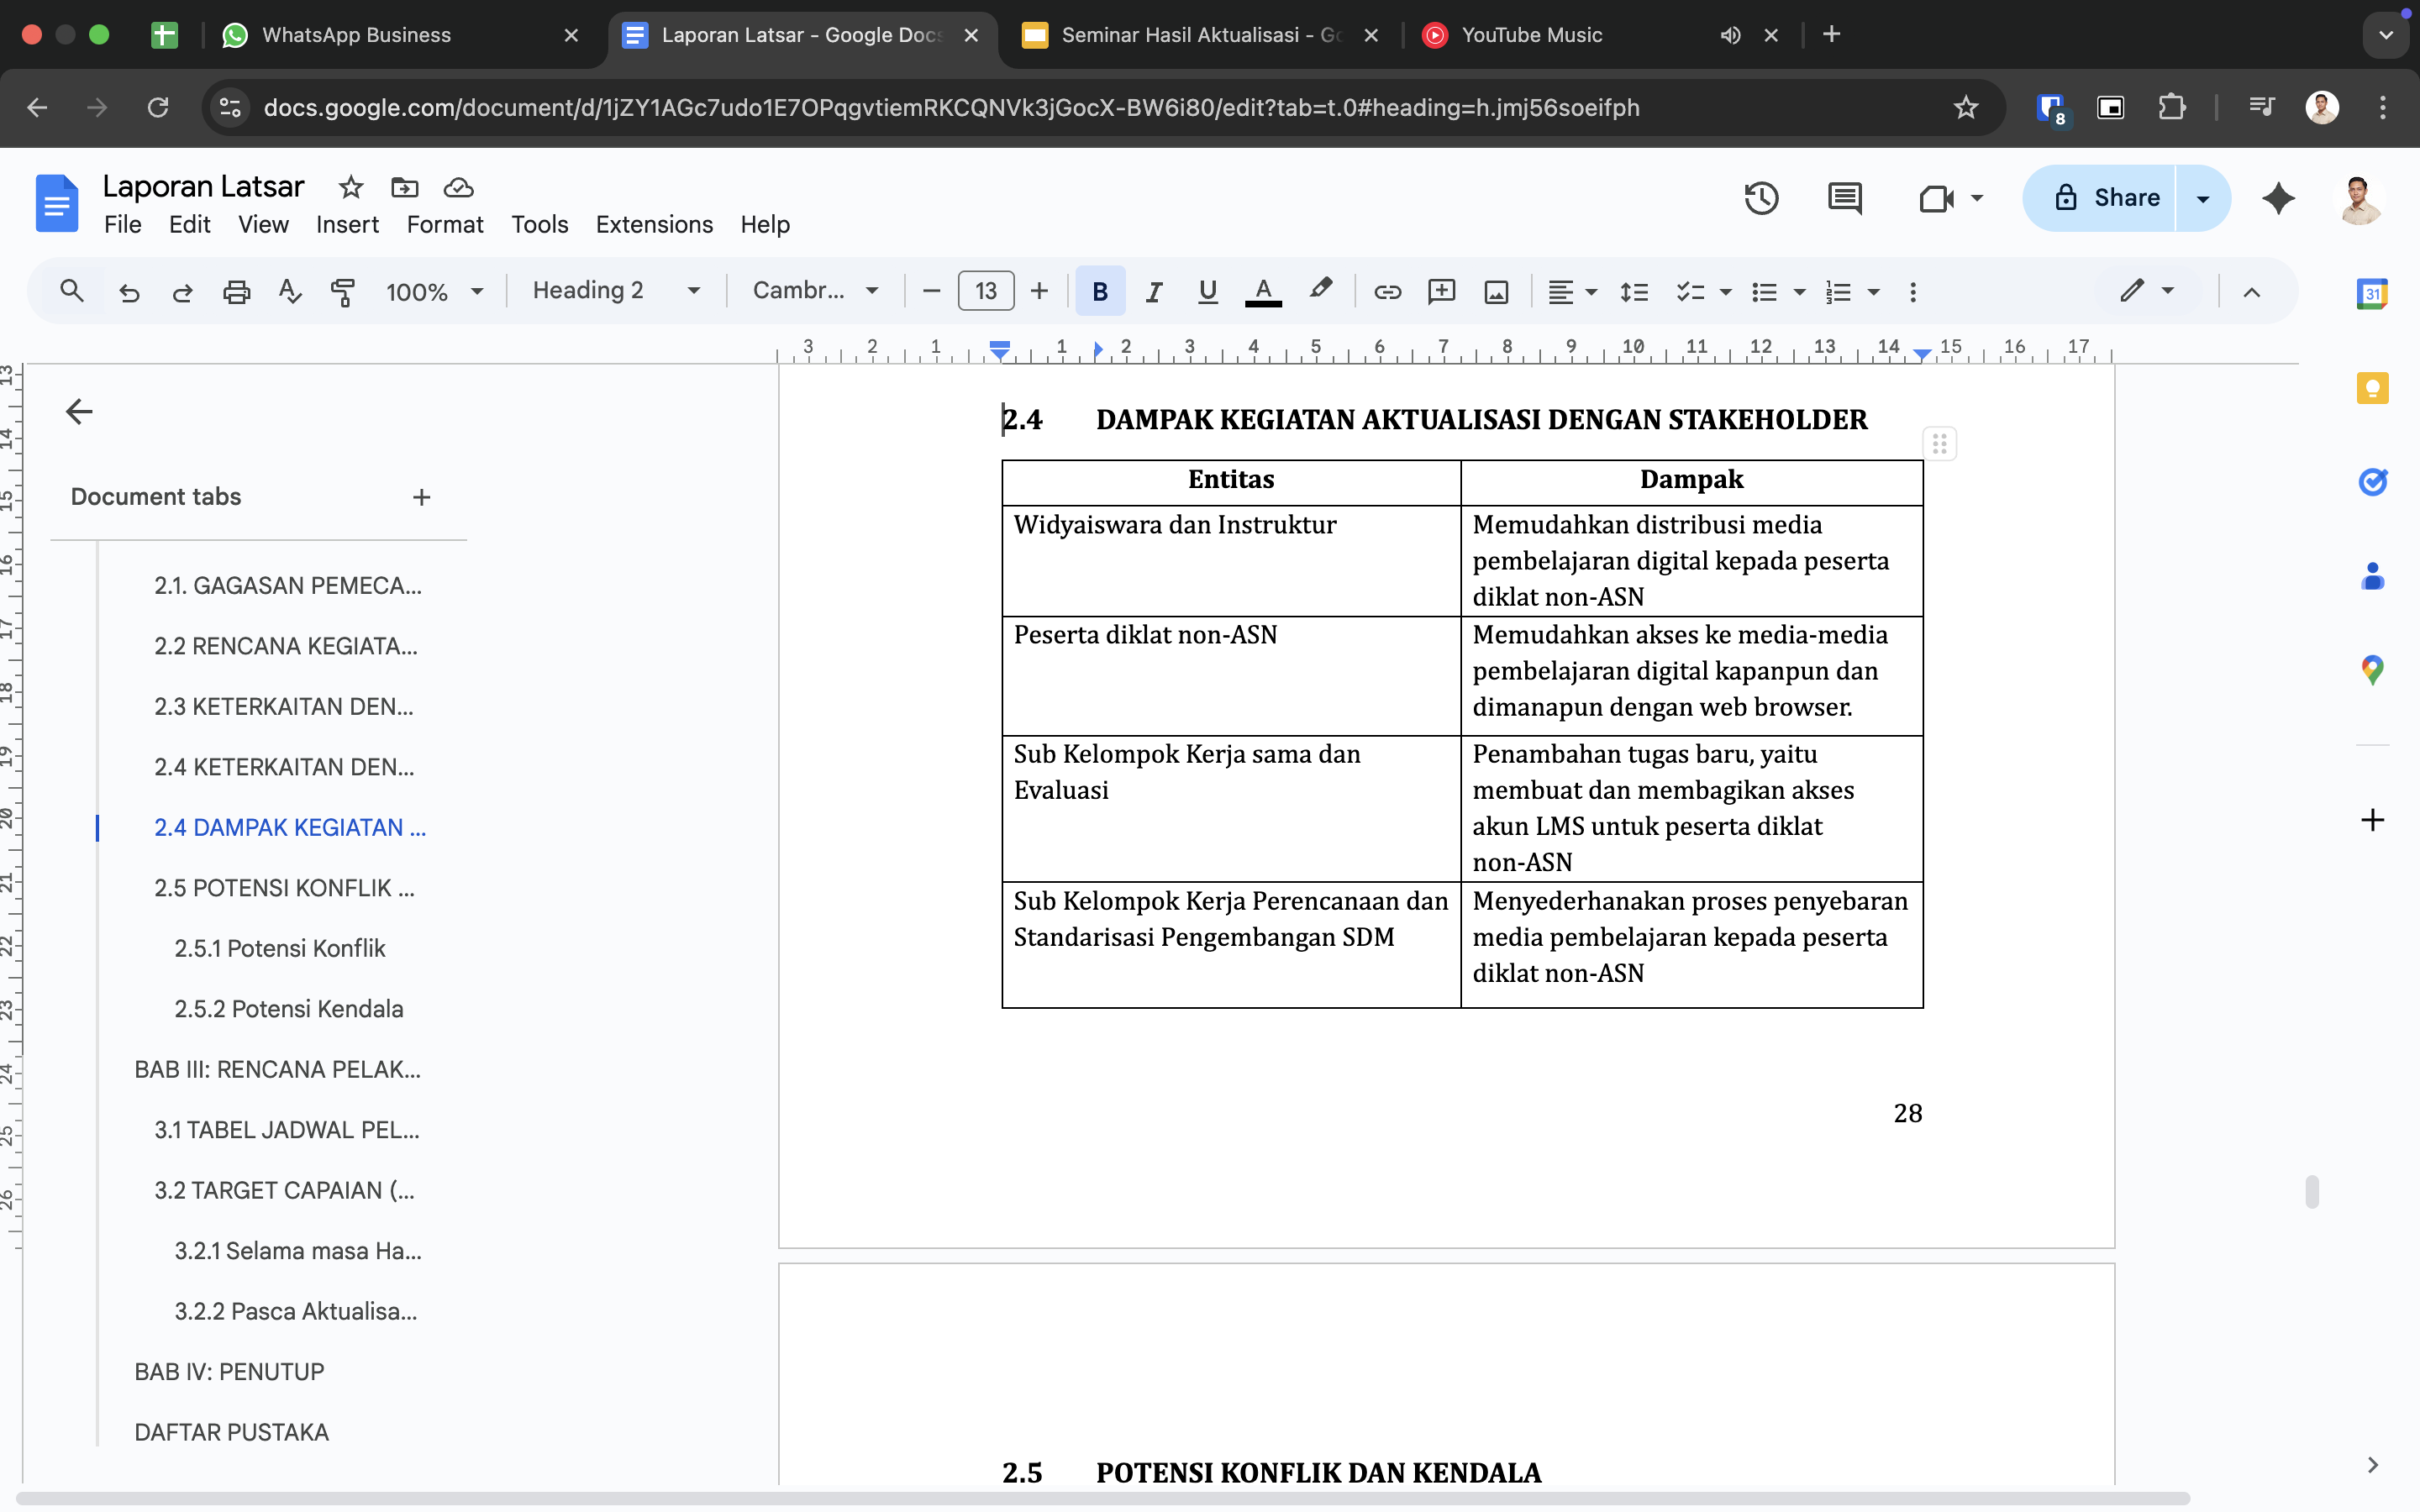The height and width of the screenshot is (1512, 2420).
Task: Open the Cambria font dropdown
Action: (815, 291)
